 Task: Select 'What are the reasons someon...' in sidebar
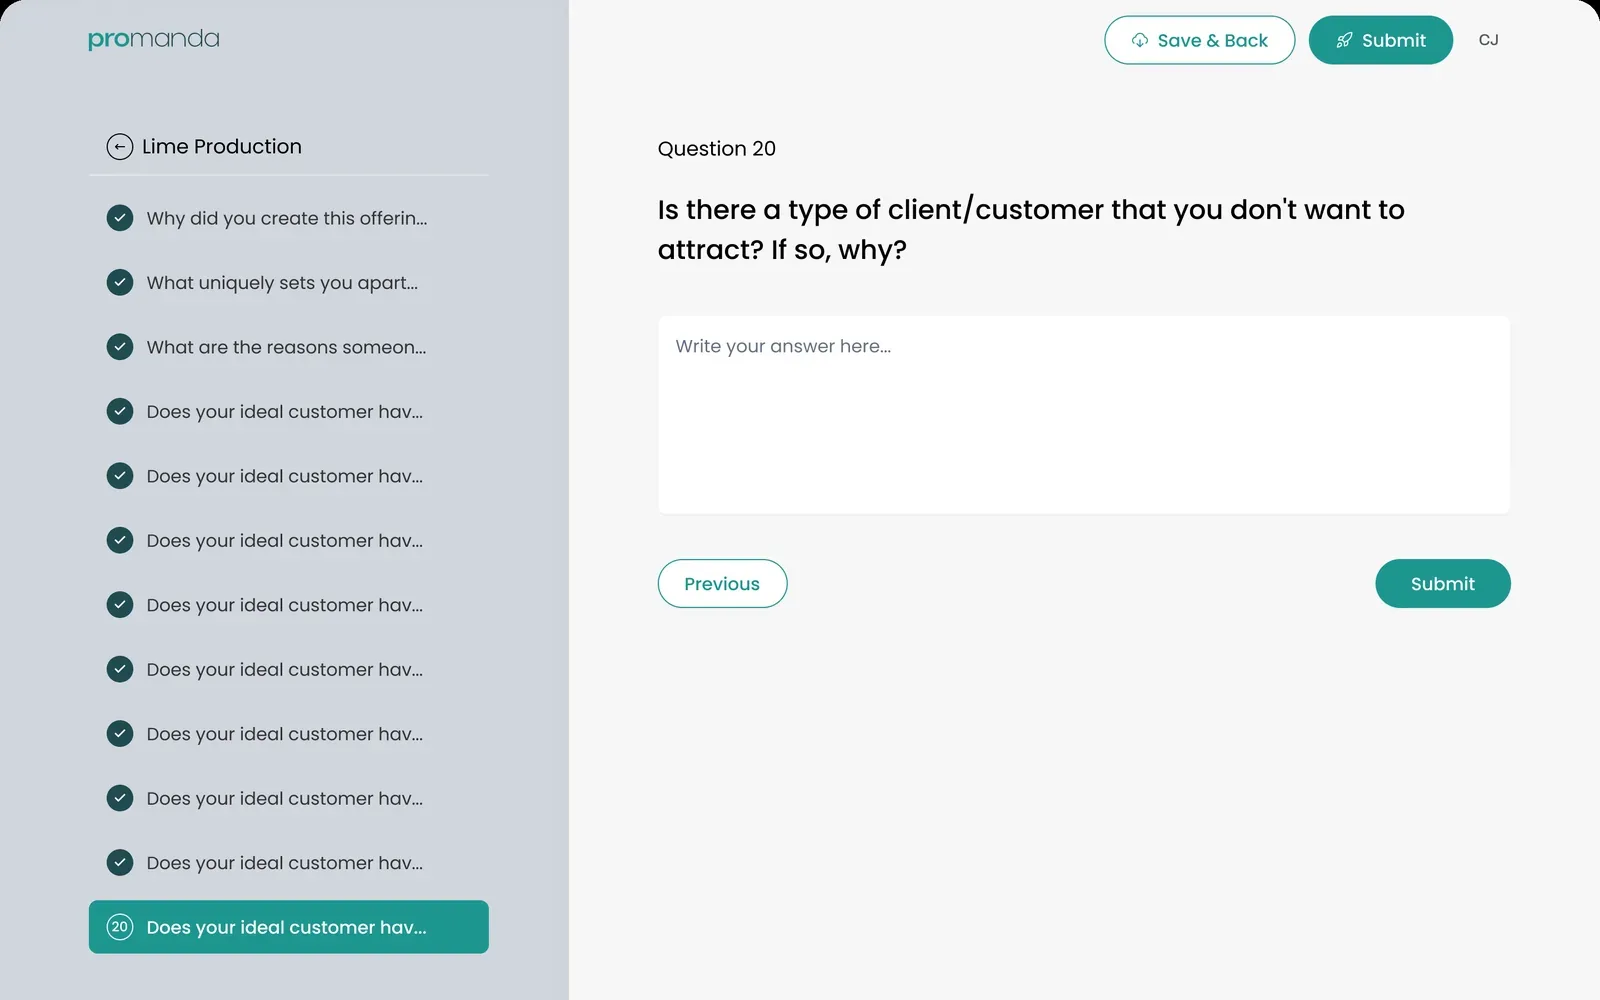288,347
